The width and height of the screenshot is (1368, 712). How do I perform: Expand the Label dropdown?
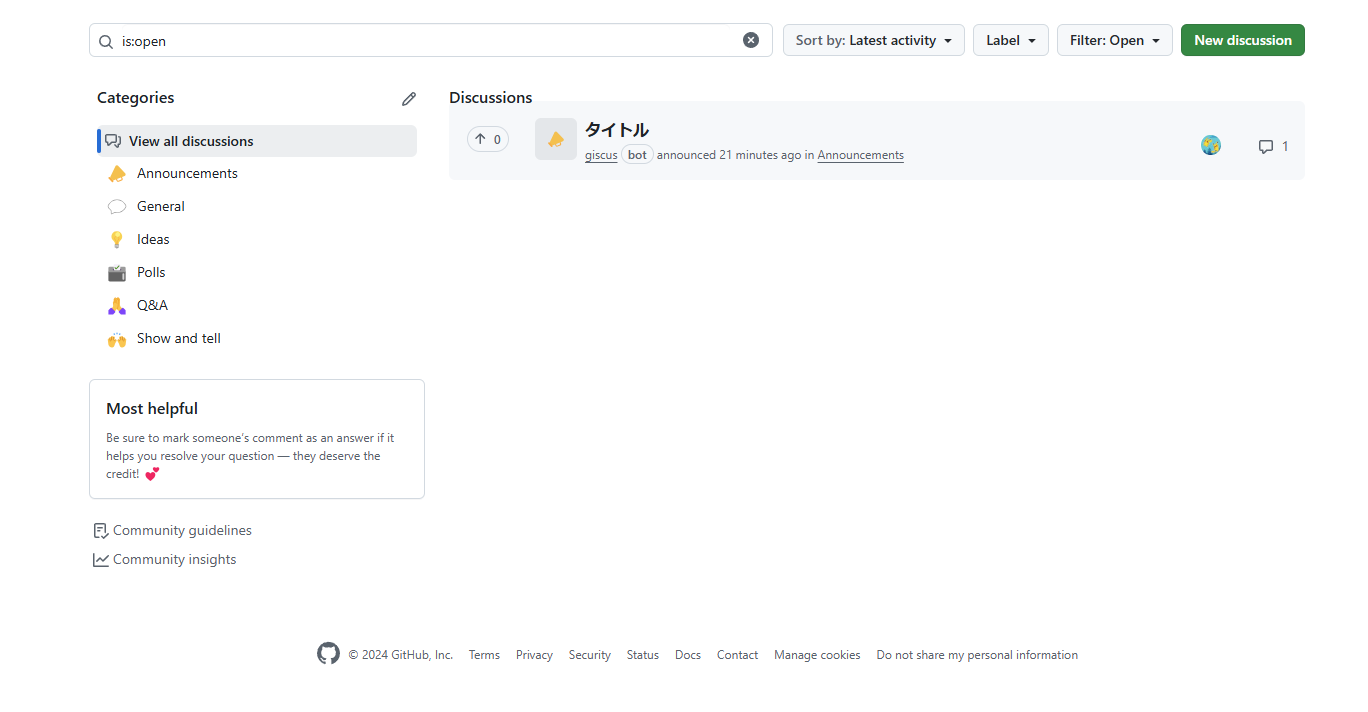1010,40
